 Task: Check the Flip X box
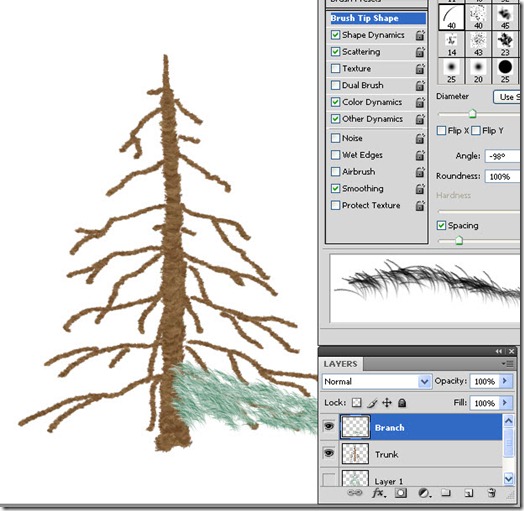[441, 130]
